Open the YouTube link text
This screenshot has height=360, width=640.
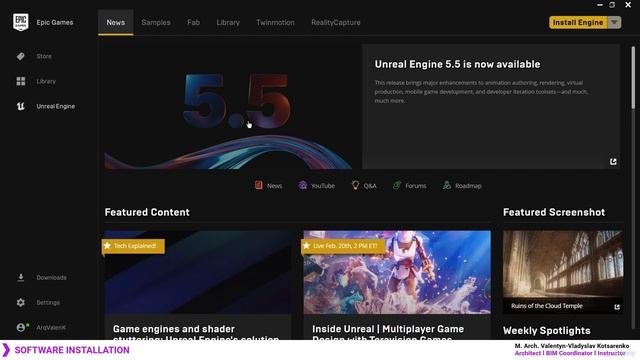323,186
